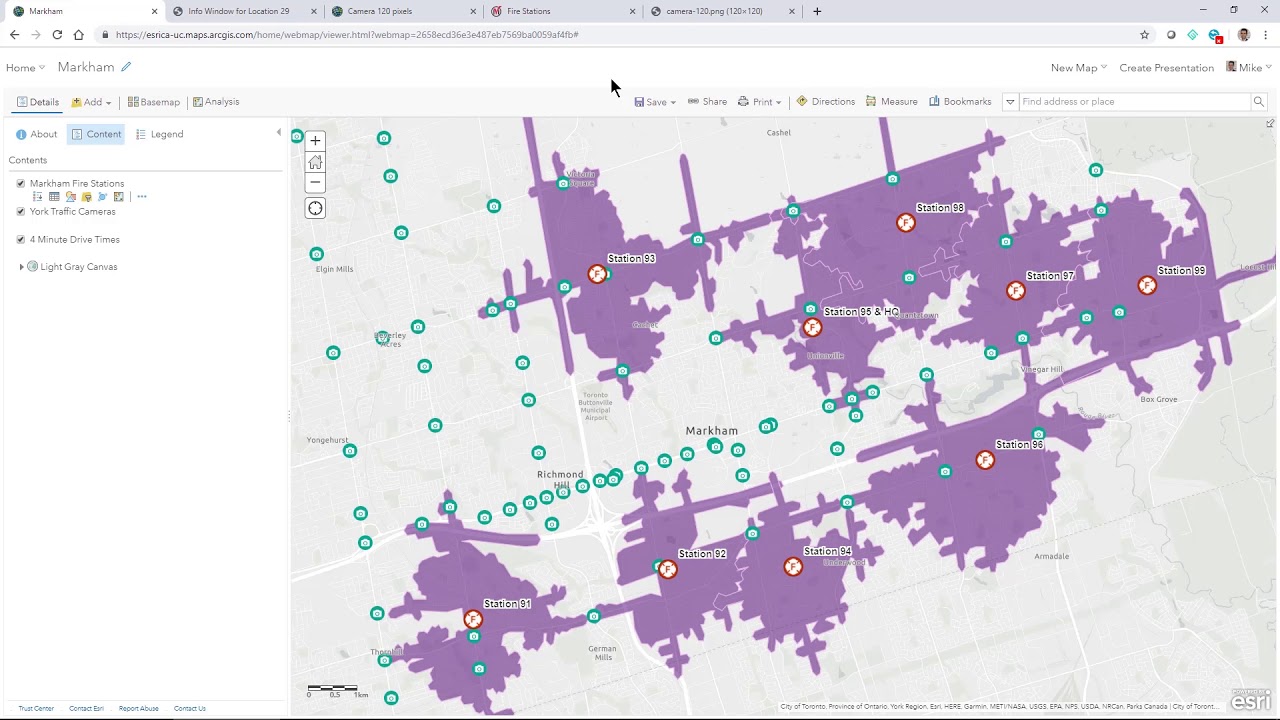Click the 'Station 96' map label

coord(1019,445)
